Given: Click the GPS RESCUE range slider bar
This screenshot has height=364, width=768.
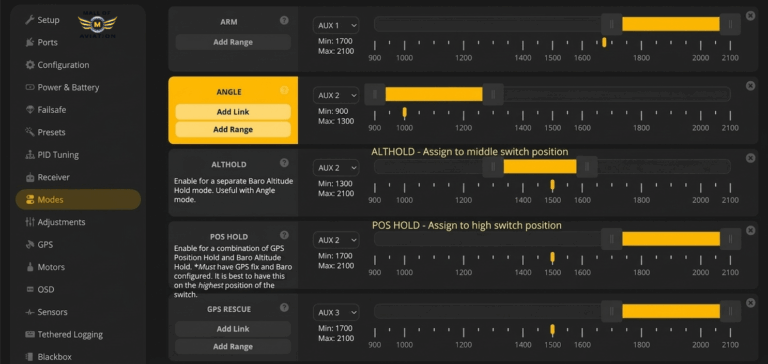Looking at the screenshot, I should pyautogui.click(x=671, y=311).
